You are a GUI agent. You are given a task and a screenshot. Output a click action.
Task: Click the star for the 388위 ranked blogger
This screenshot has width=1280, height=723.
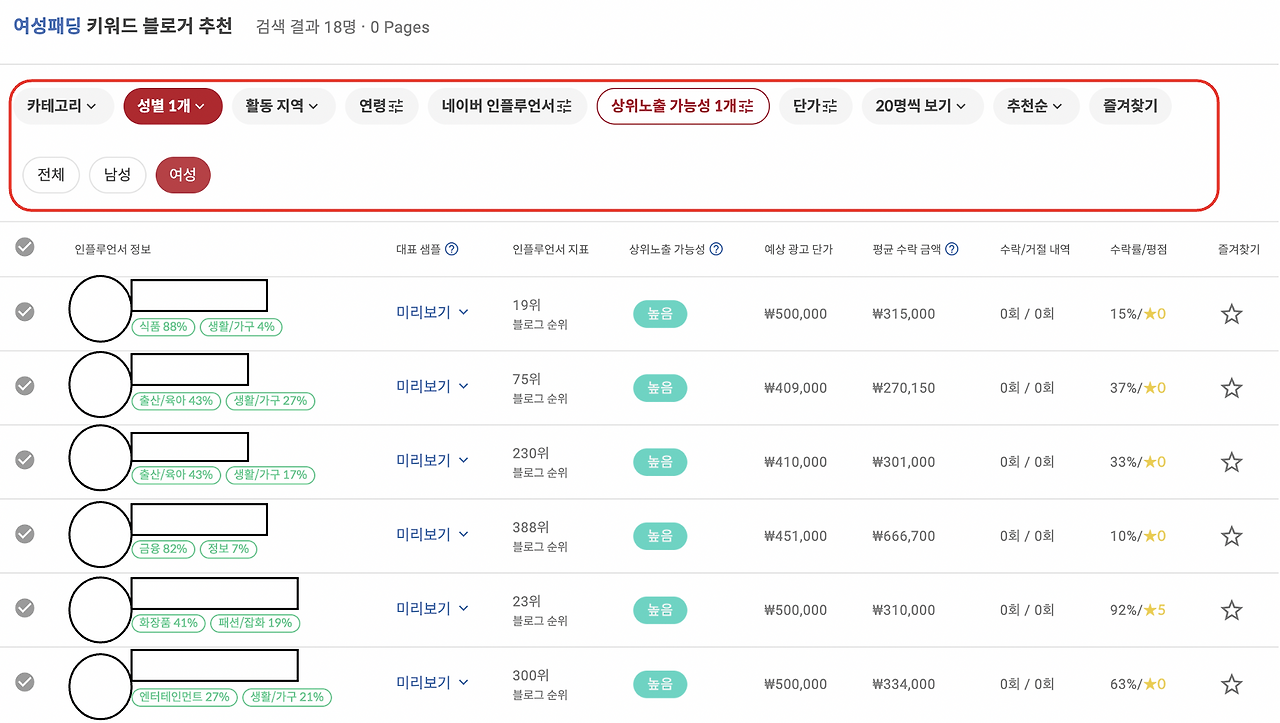(x=1231, y=535)
